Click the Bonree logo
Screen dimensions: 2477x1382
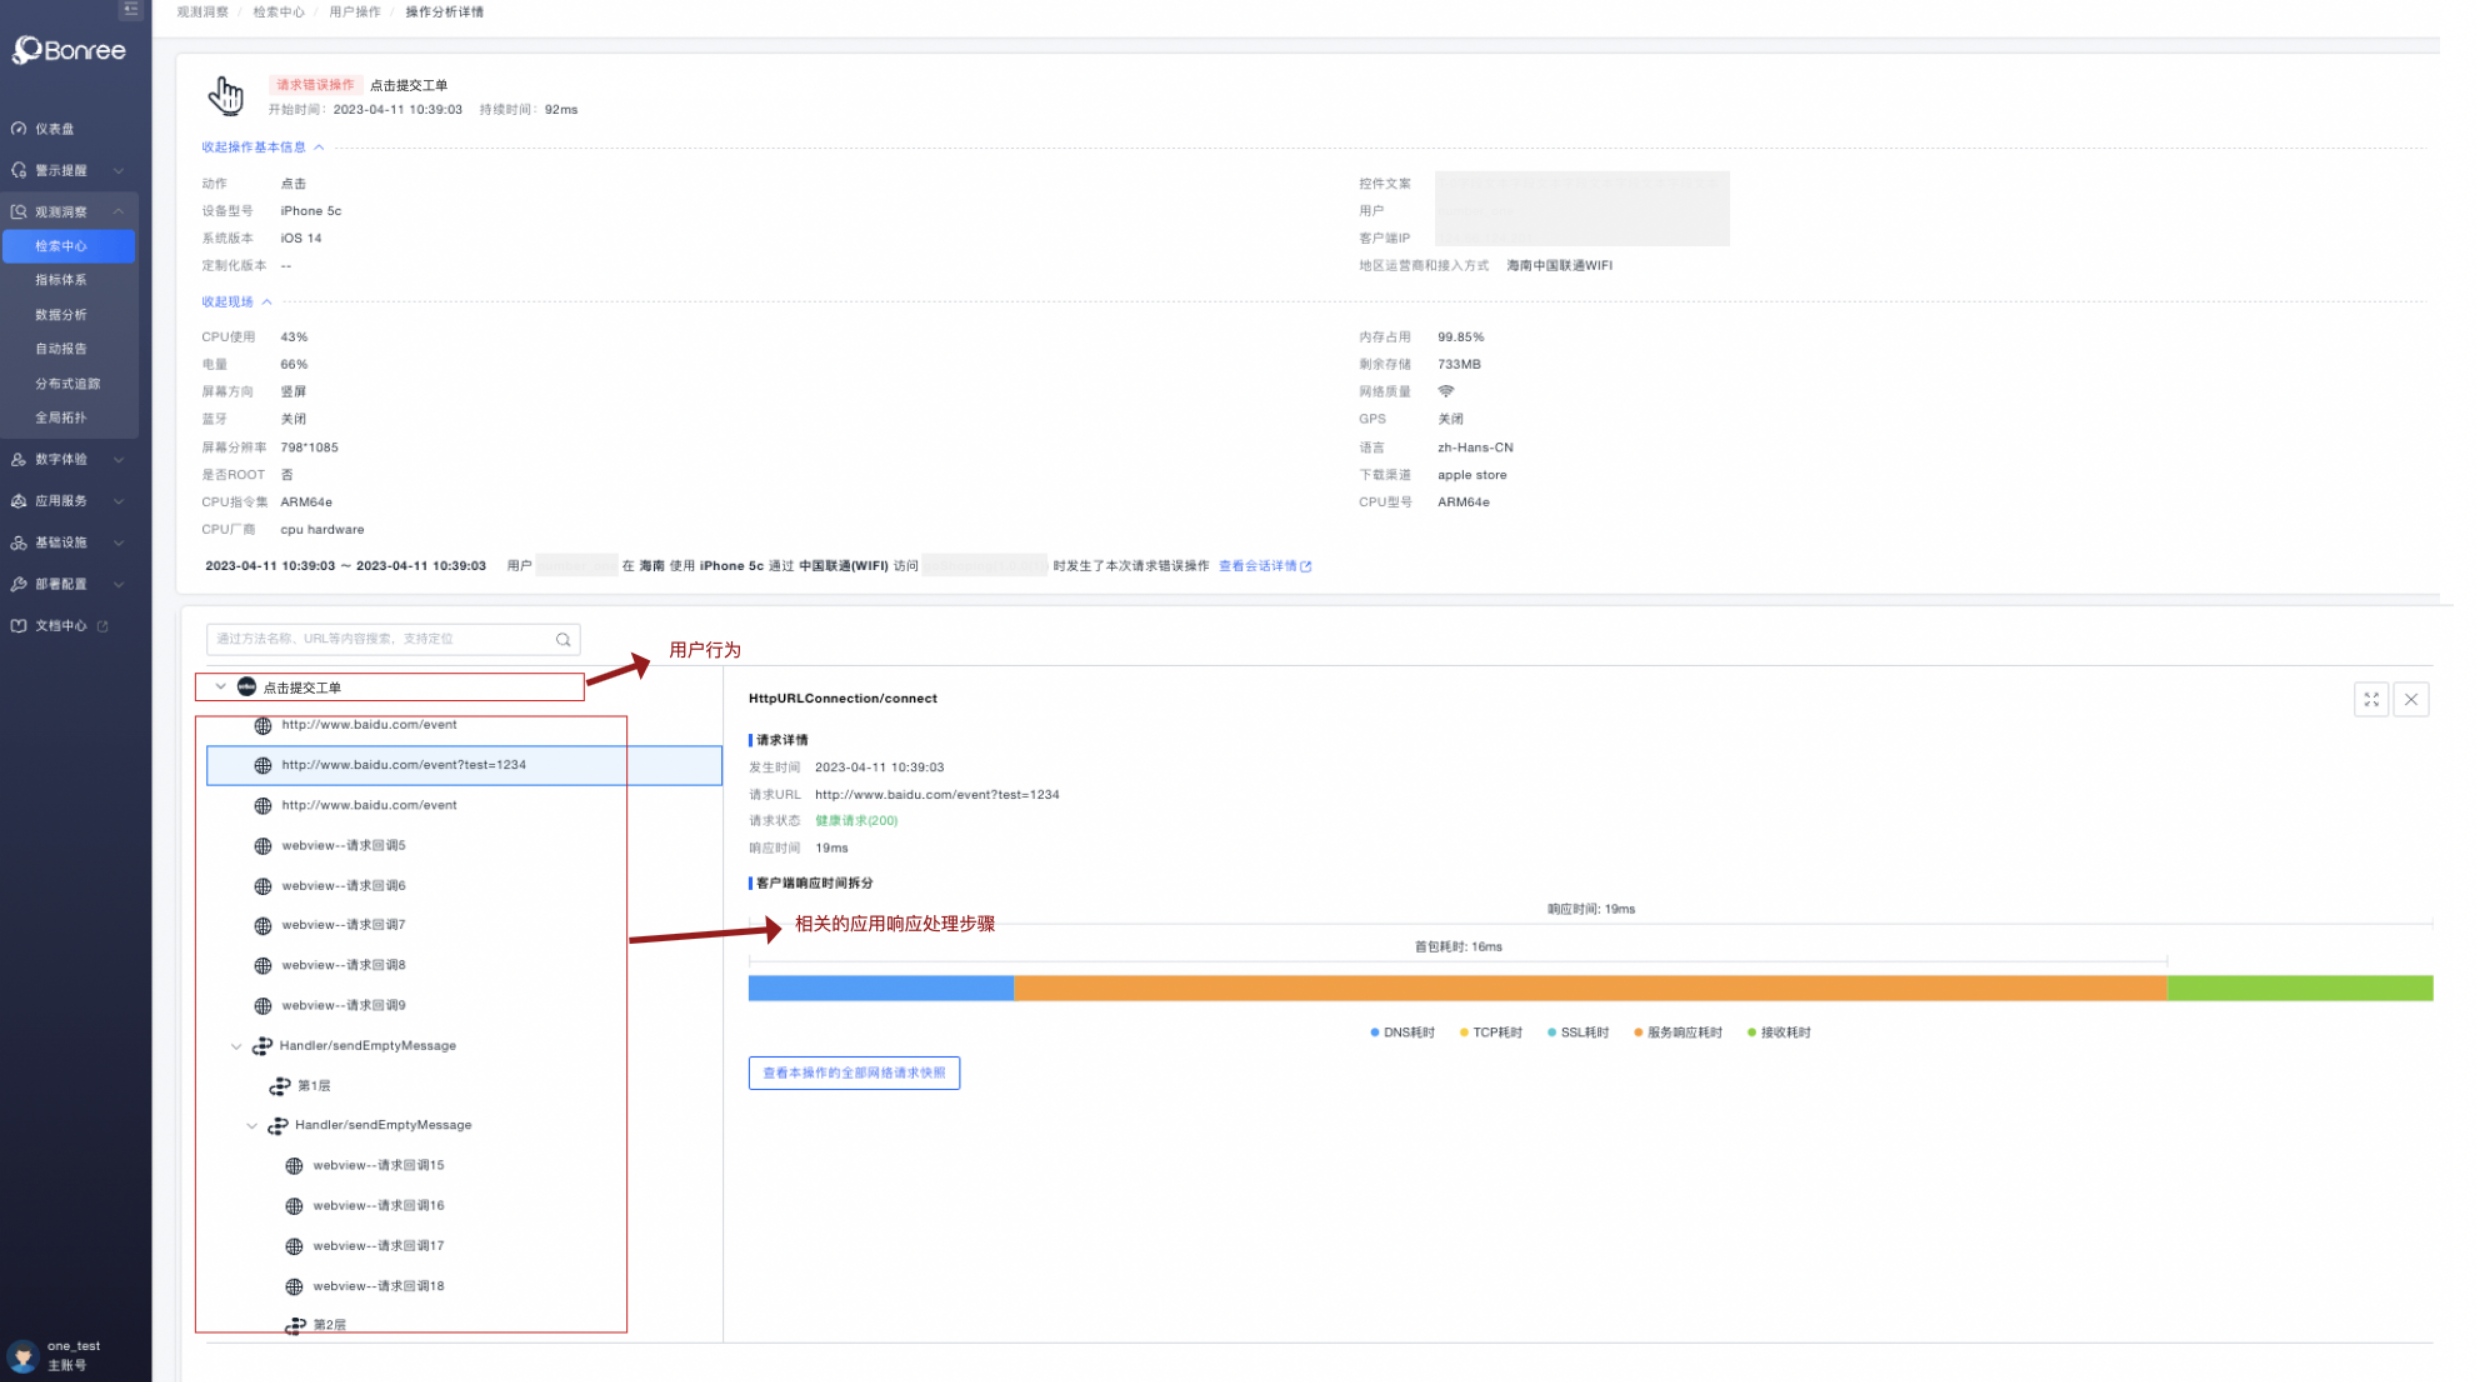(69, 50)
